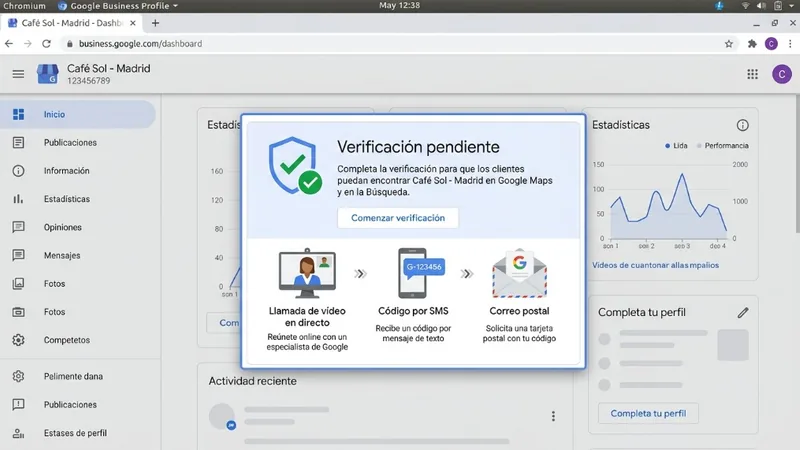Open the Google Business Profile app menu dropdown
Image resolution: width=800 pixels, height=450 pixels.
tap(118, 6)
